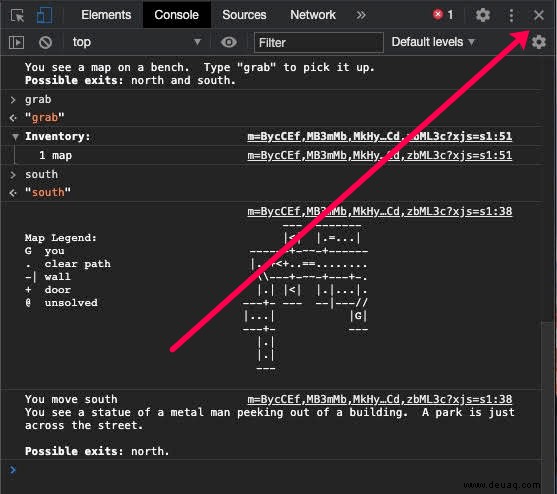The width and height of the screenshot is (557, 494).
Task: Open the Network tab
Action: tap(313, 15)
